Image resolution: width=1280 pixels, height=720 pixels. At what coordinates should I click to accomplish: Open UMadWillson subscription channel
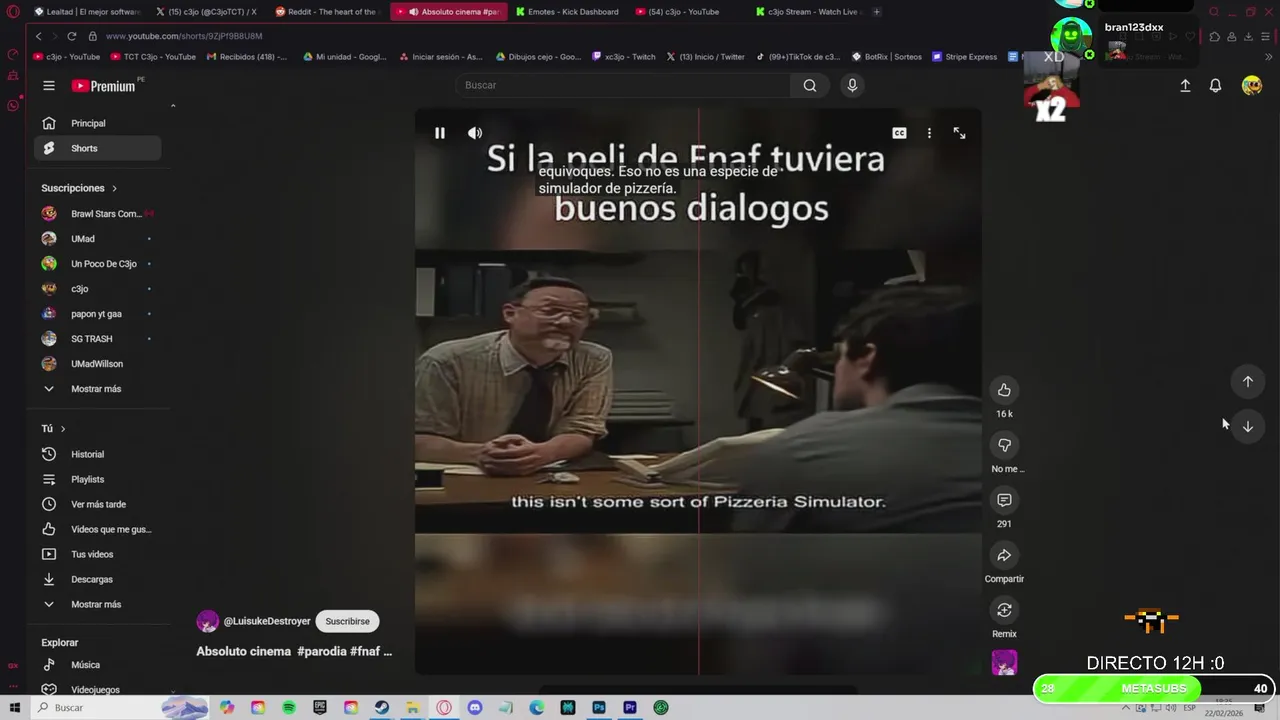coord(97,364)
